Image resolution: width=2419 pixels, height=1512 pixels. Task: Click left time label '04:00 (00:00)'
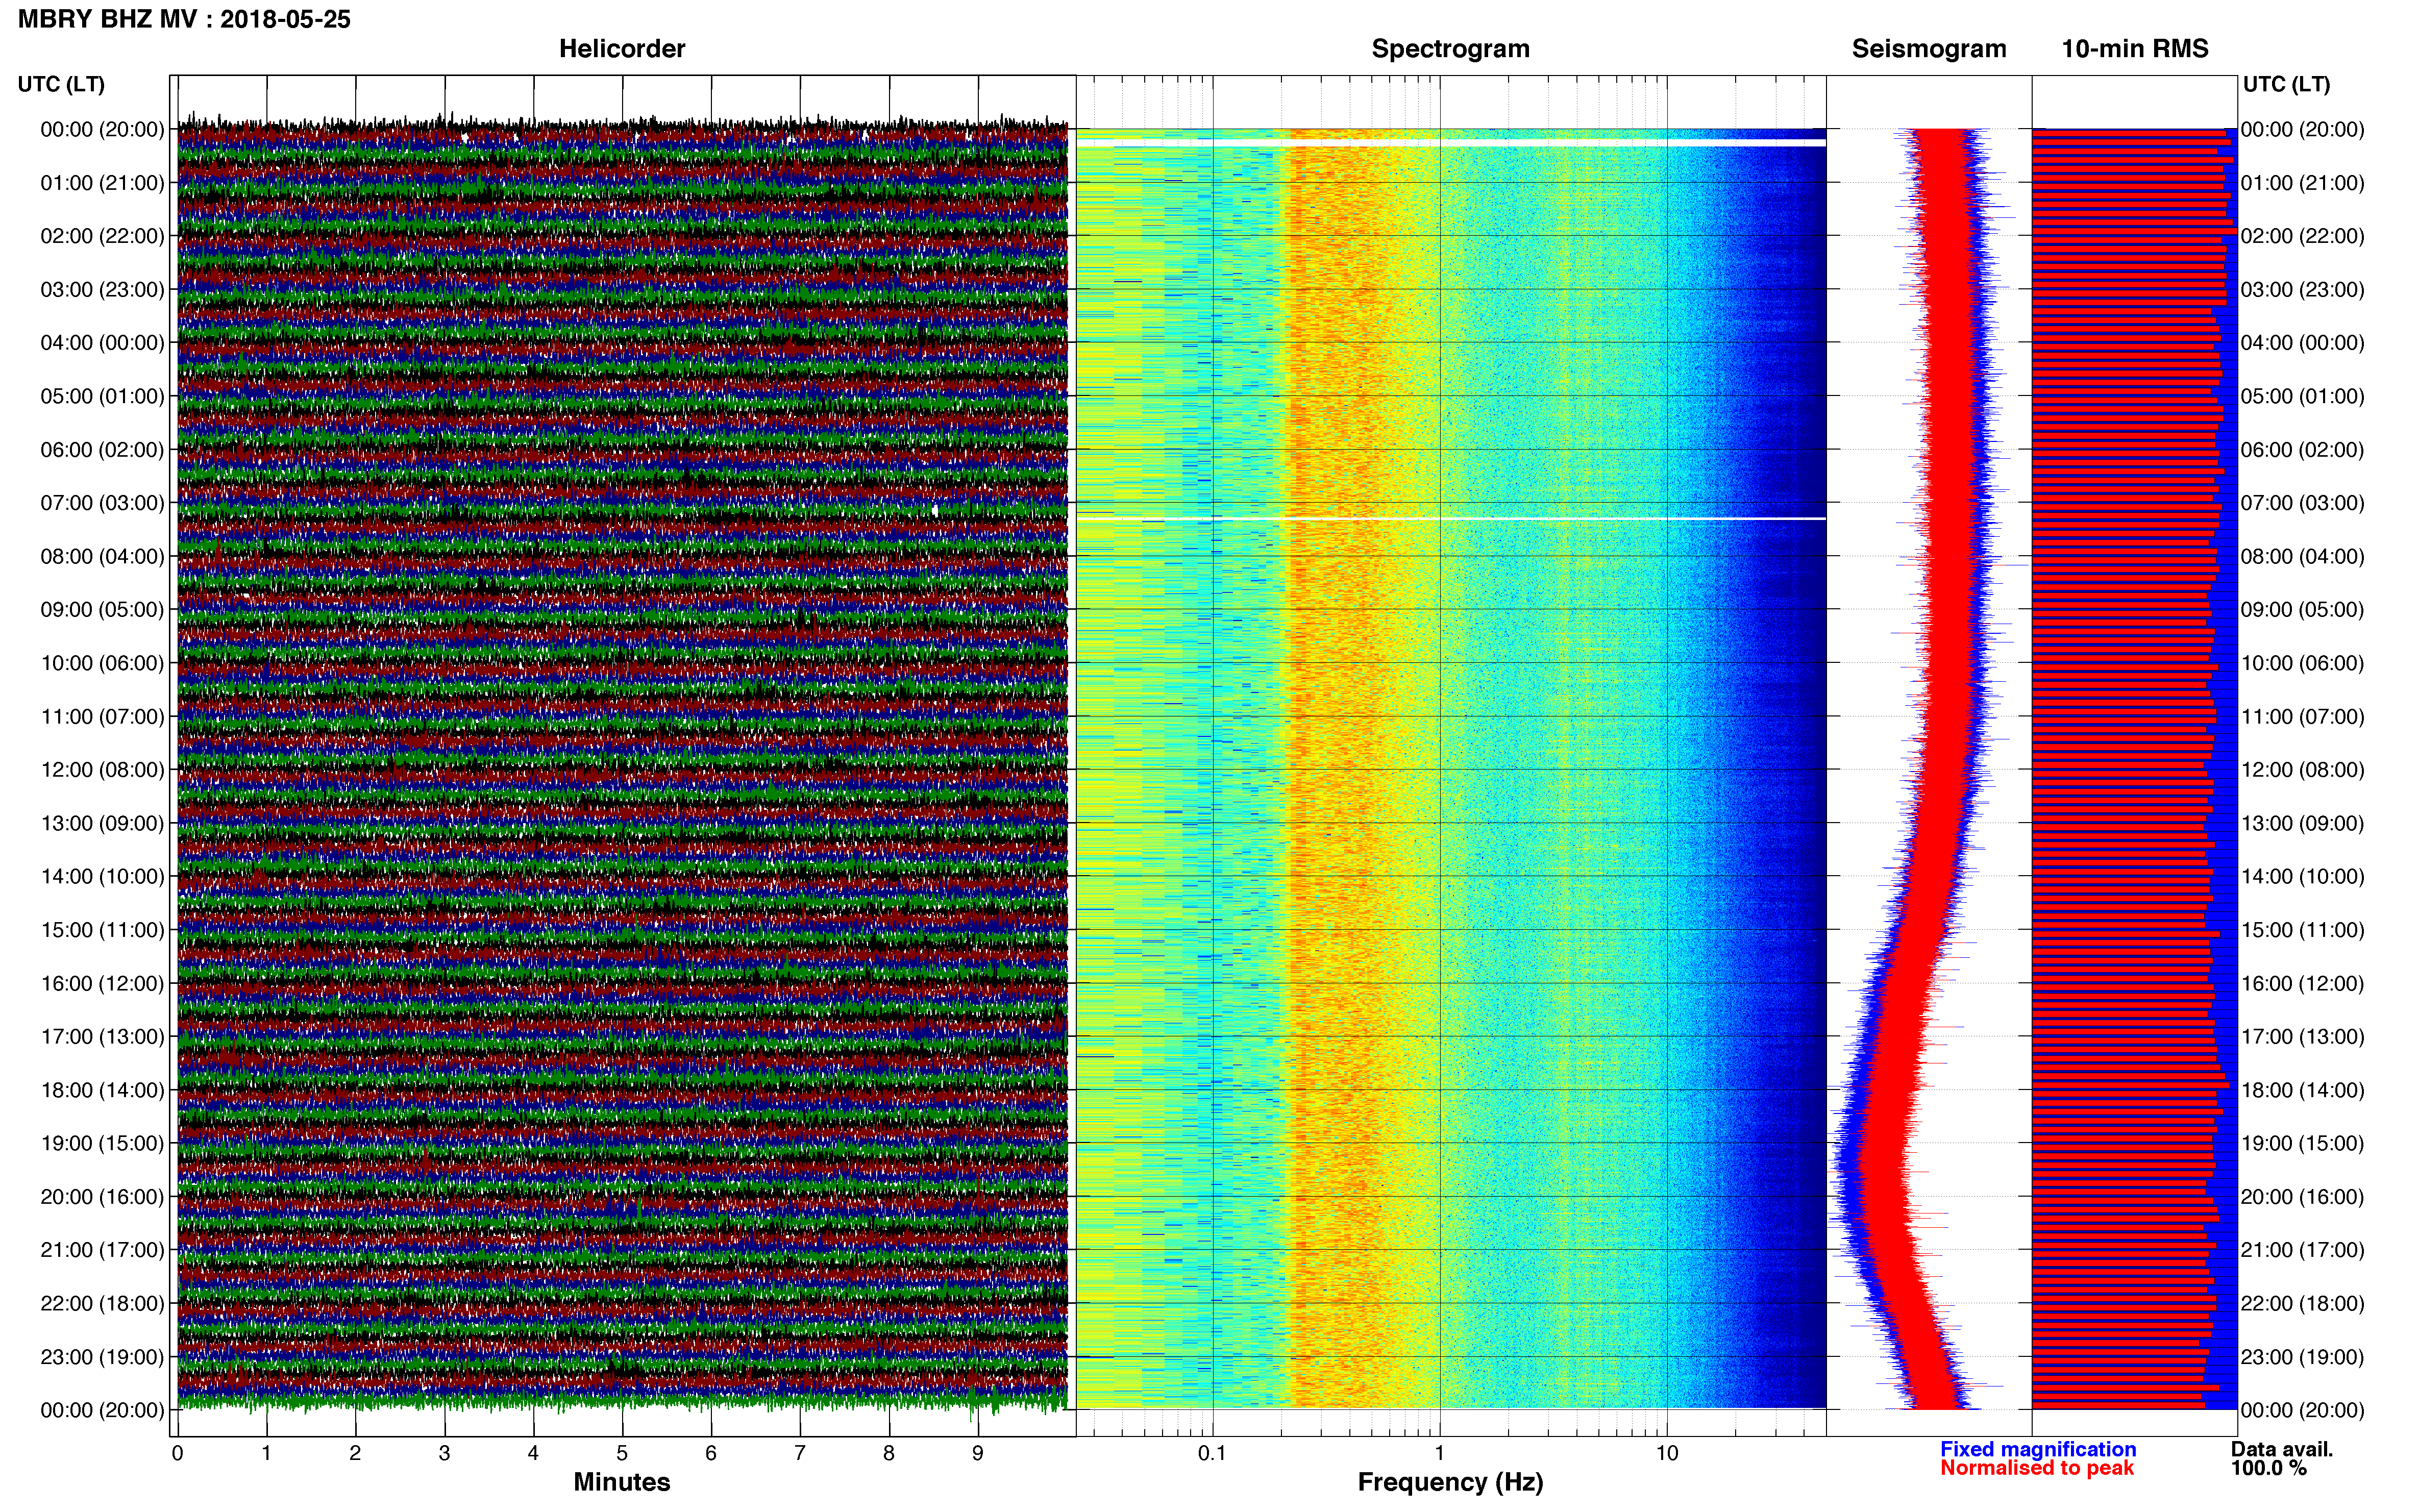(102, 343)
